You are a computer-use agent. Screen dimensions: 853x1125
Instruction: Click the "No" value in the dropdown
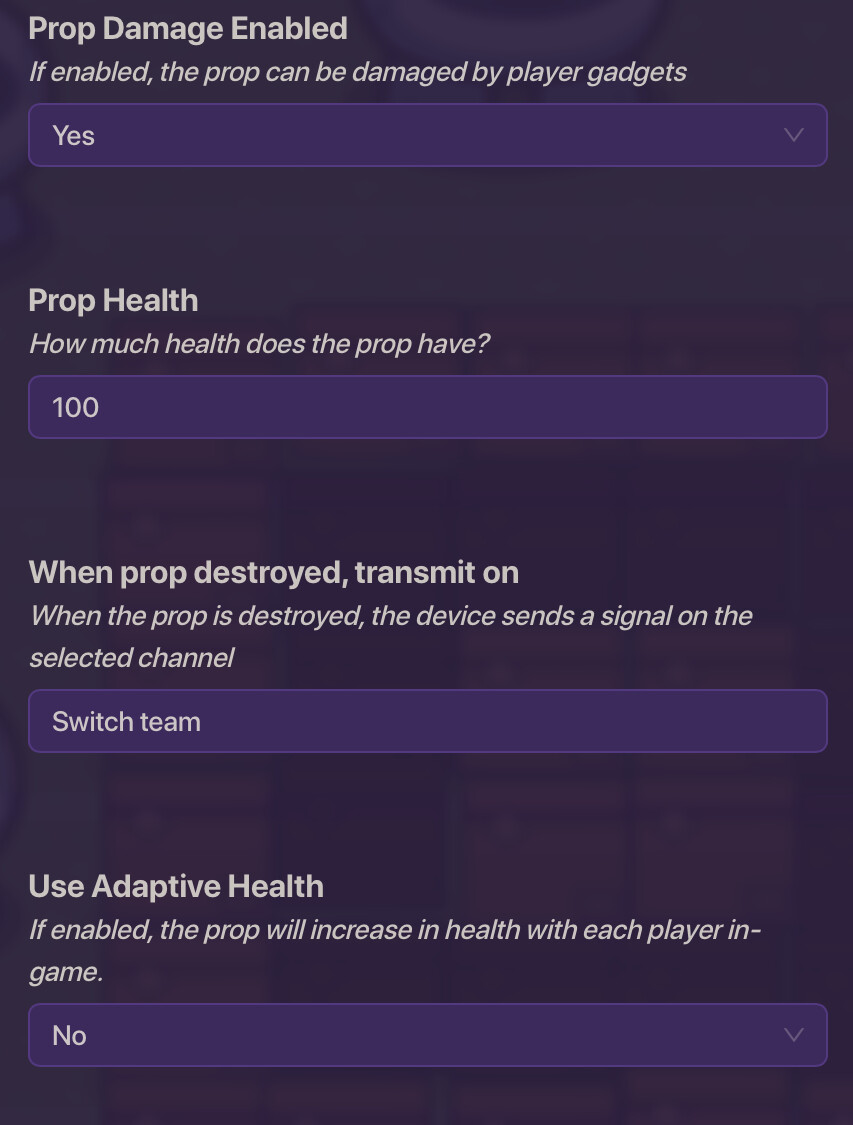pyautogui.click(x=70, y=1035)
